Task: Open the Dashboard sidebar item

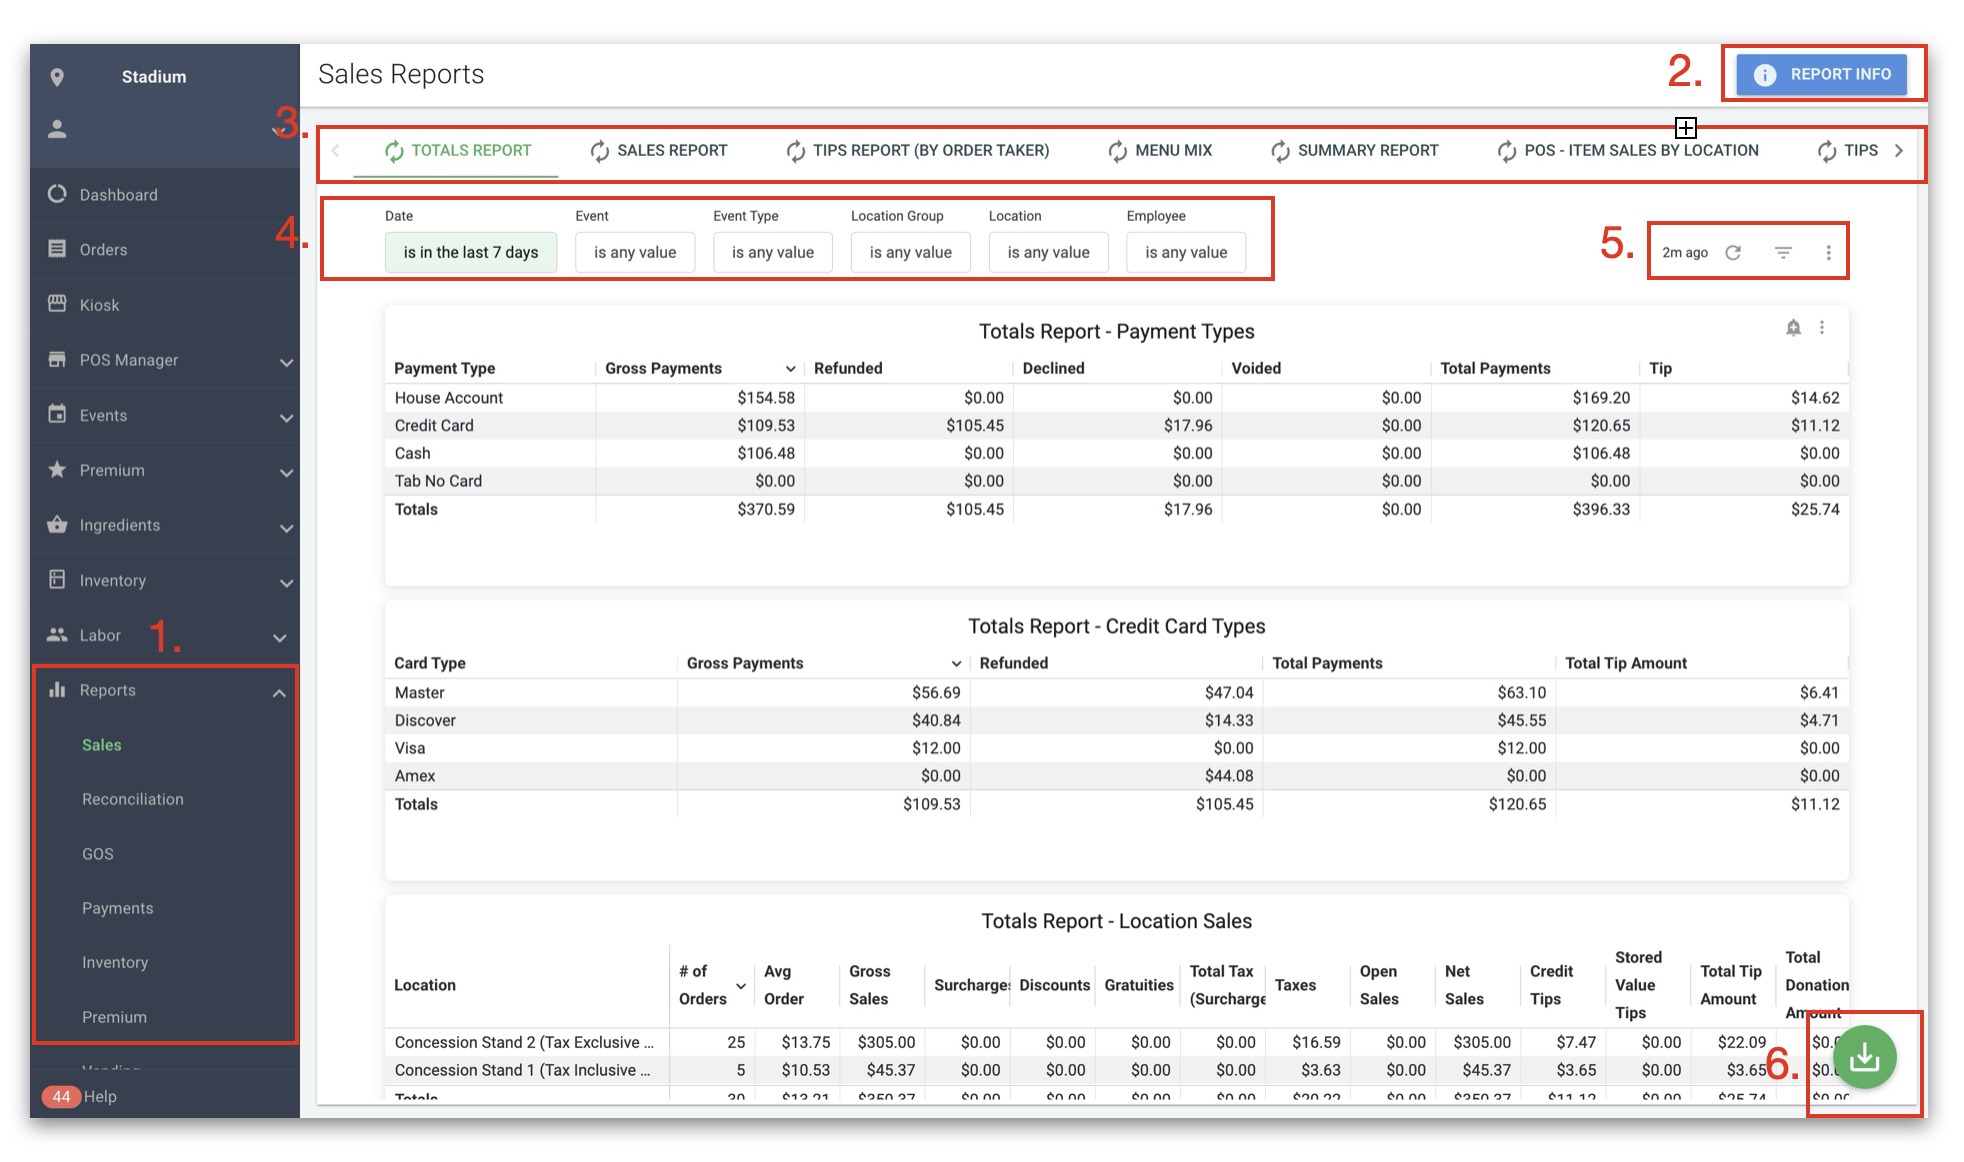Action: pos(118,195)
